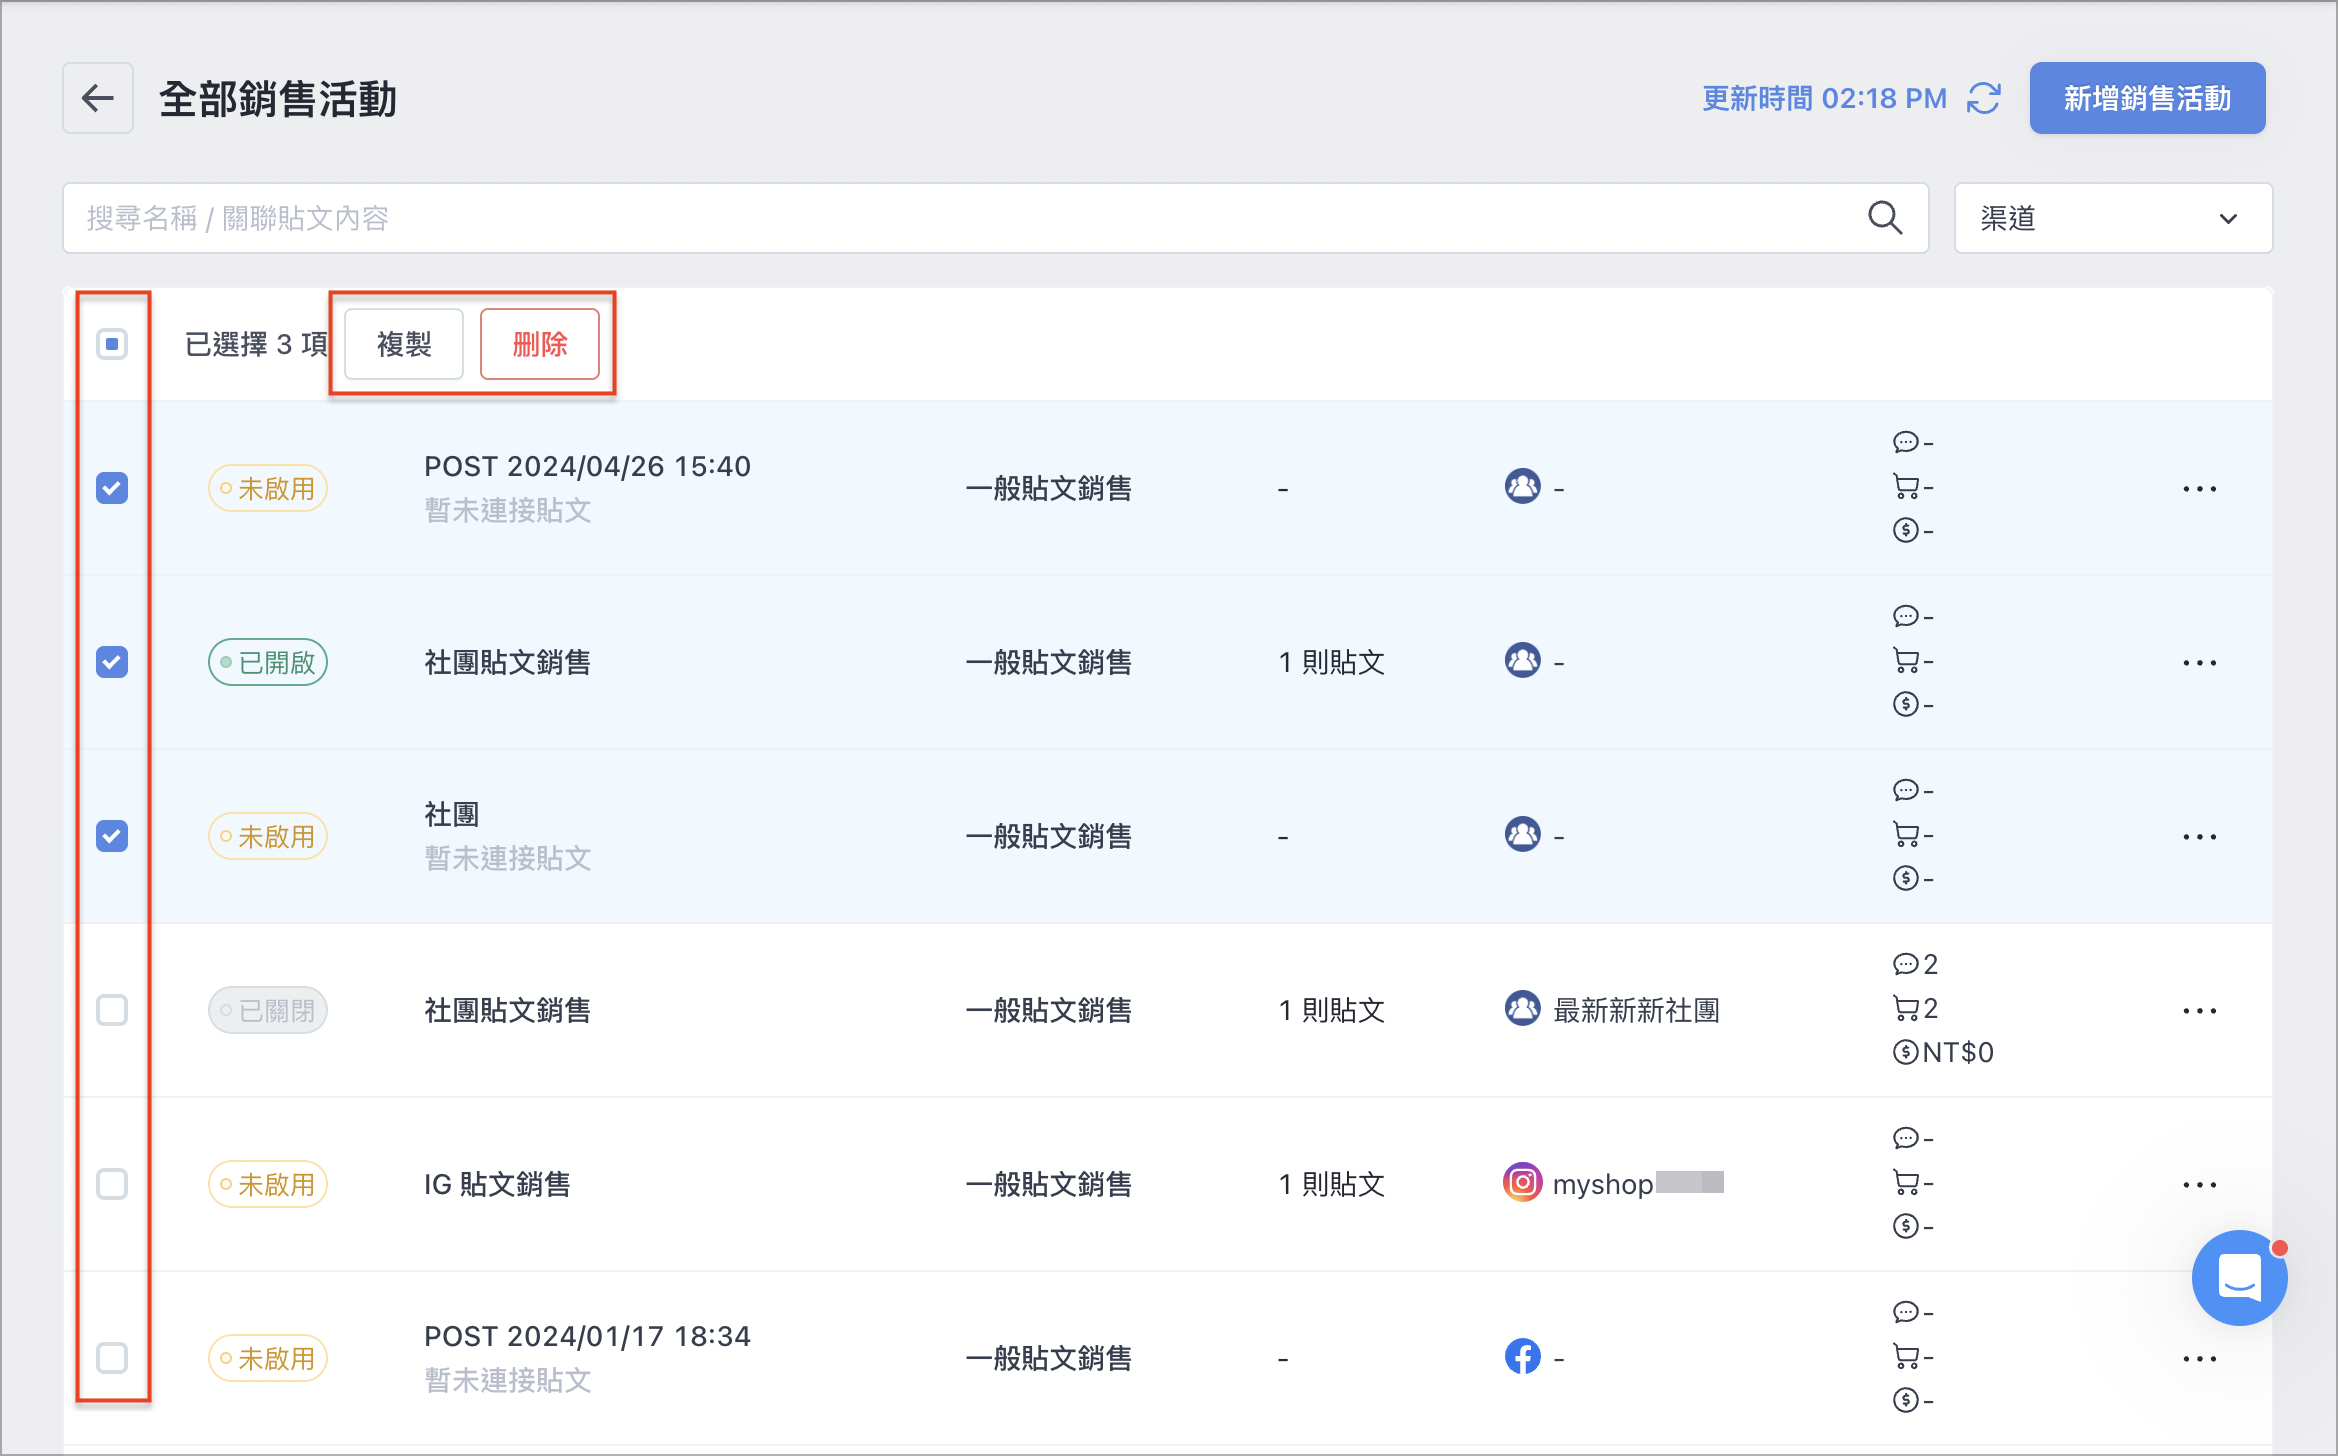Viewport: 2338px width, 1456px height.
Task: Go back using the left arrow button
Action: click(98, 98)
